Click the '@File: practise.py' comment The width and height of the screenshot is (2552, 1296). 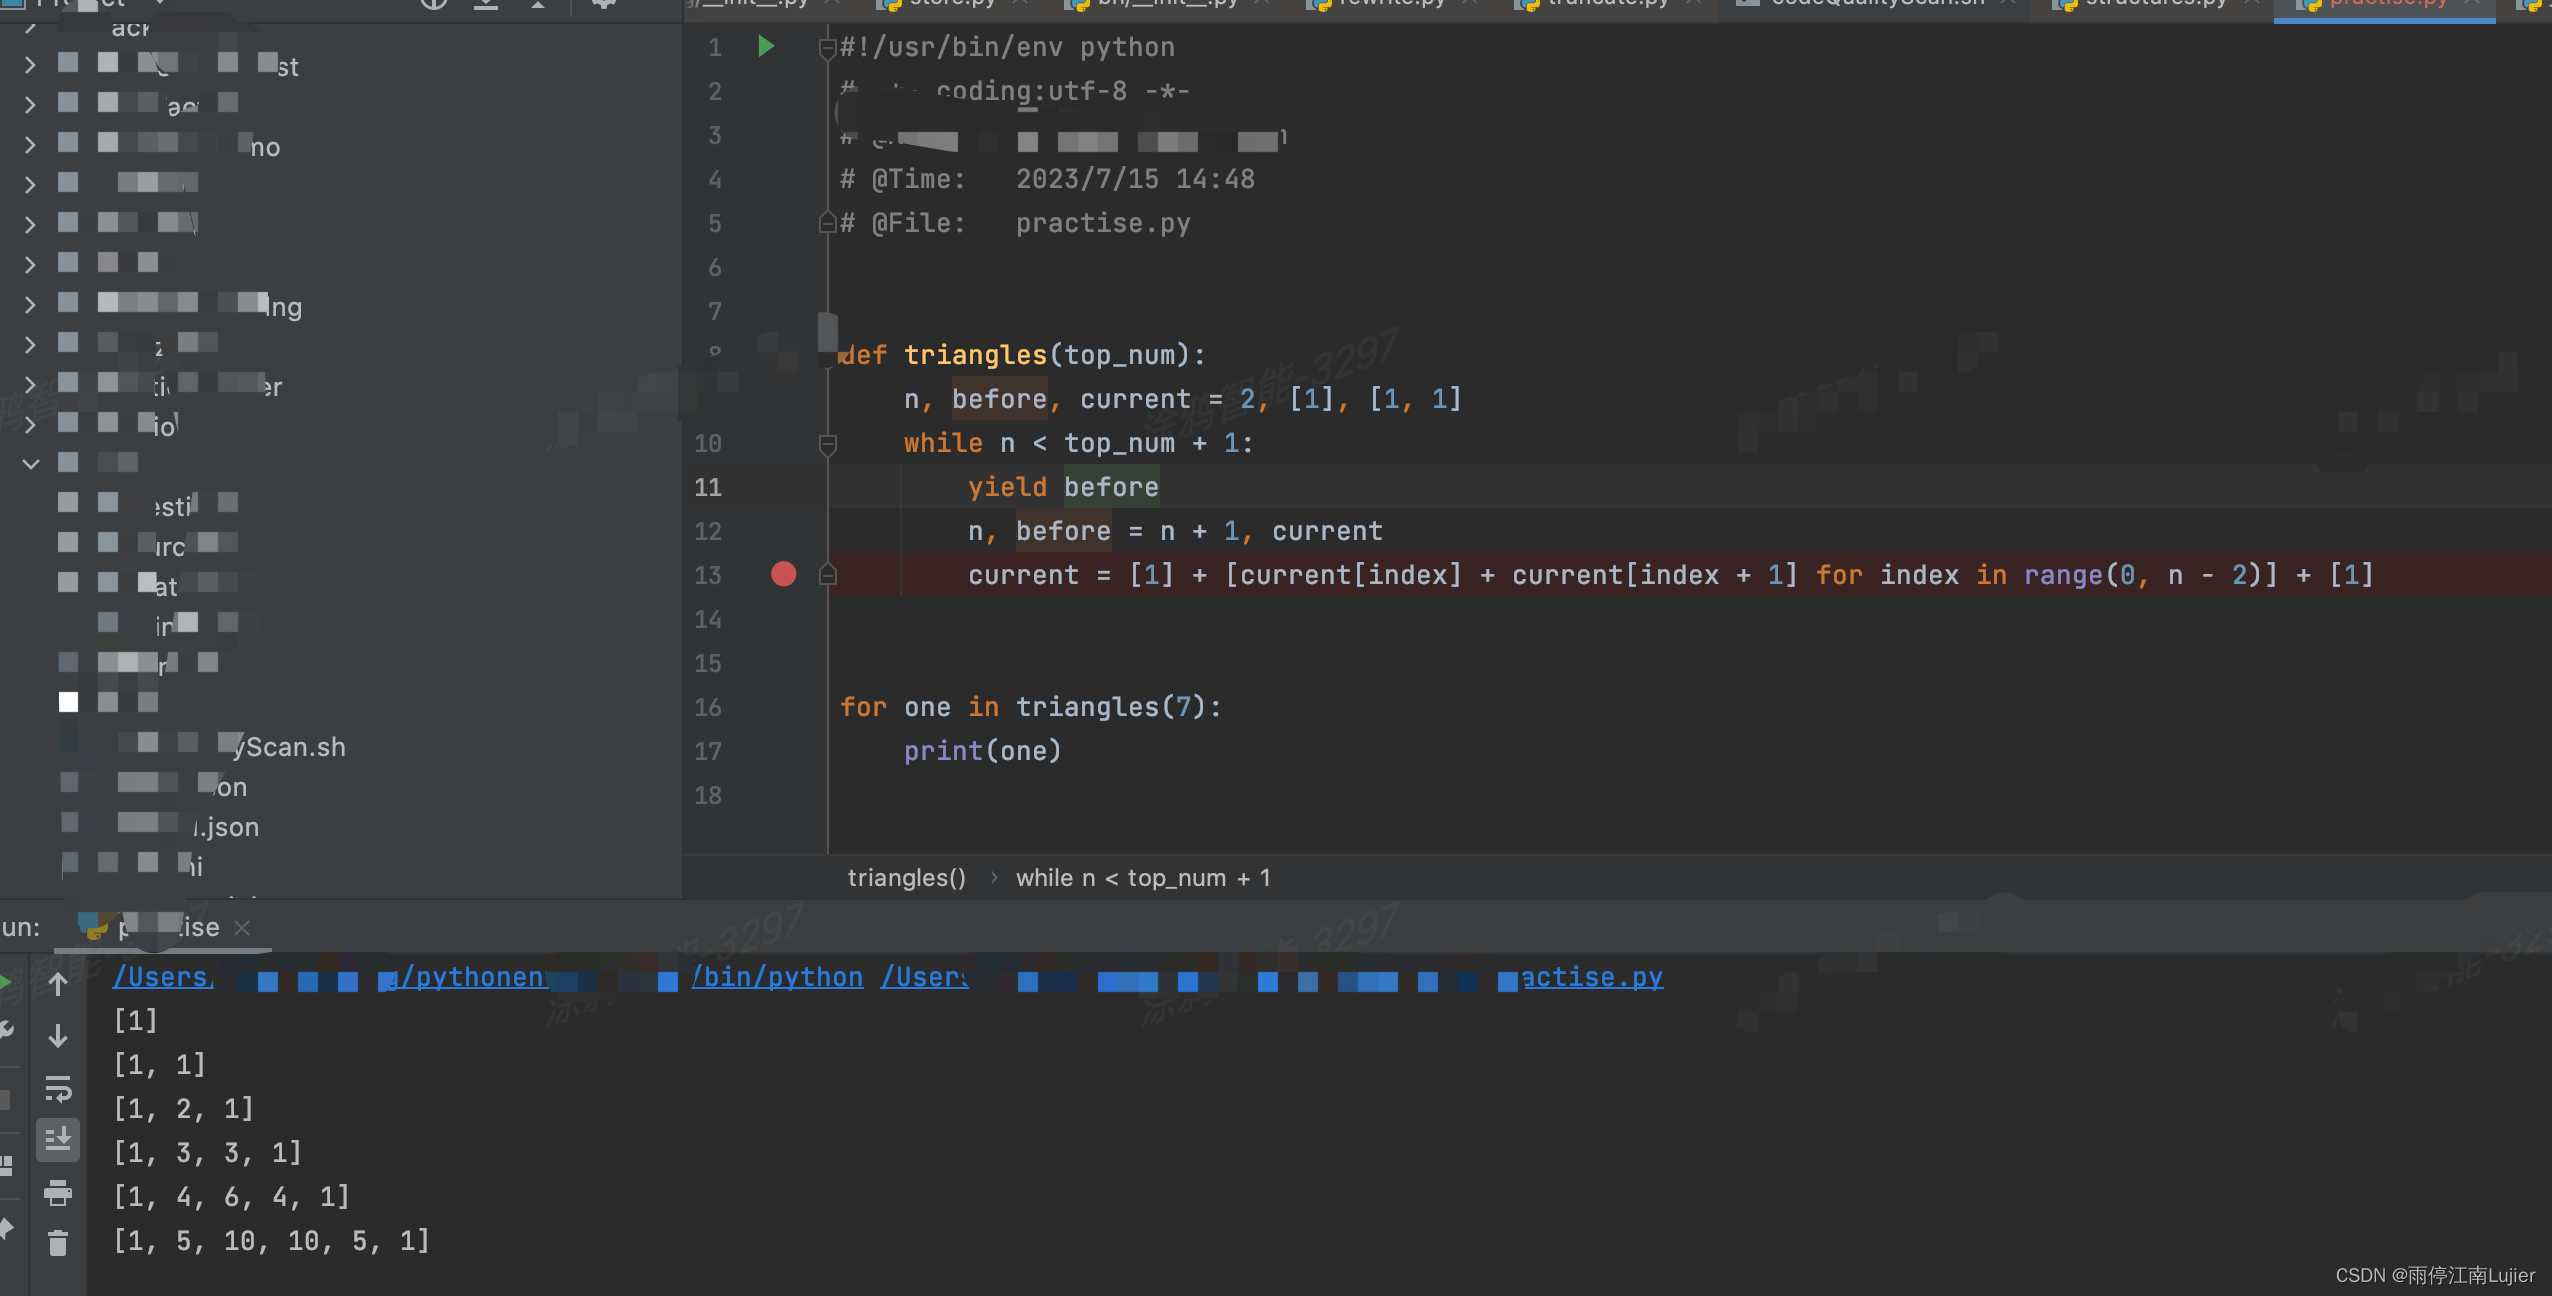pos(1015,223)
